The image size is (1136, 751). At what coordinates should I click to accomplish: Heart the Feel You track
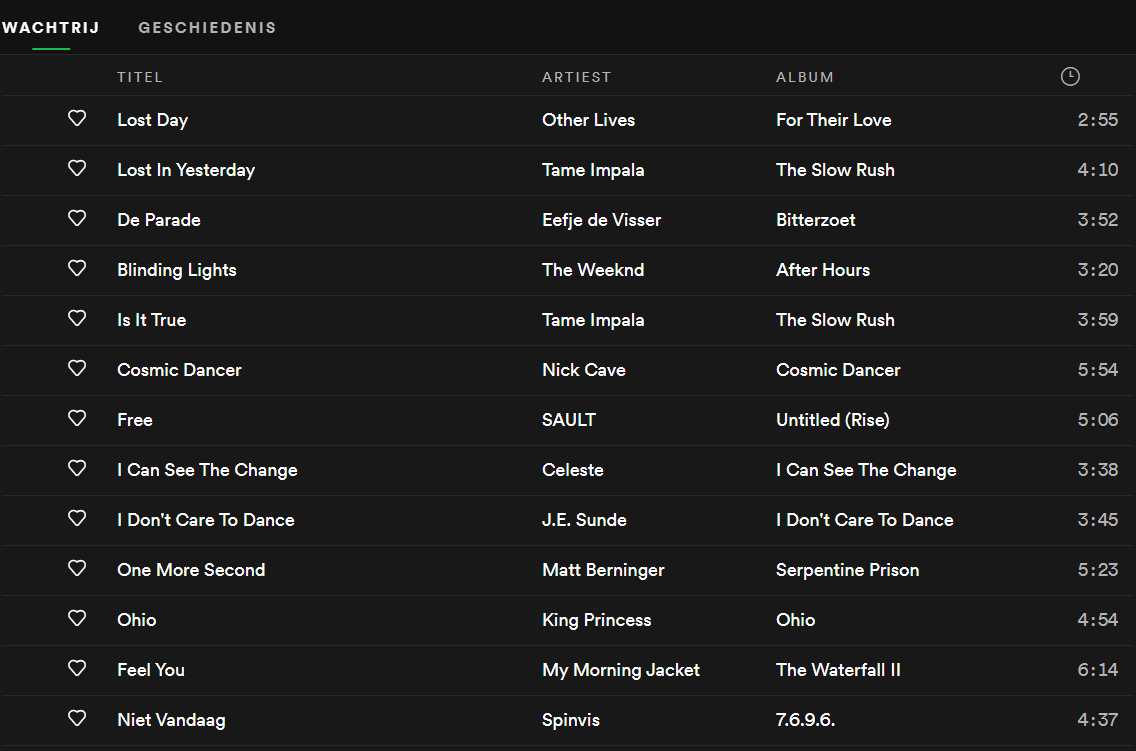[77, 668]
